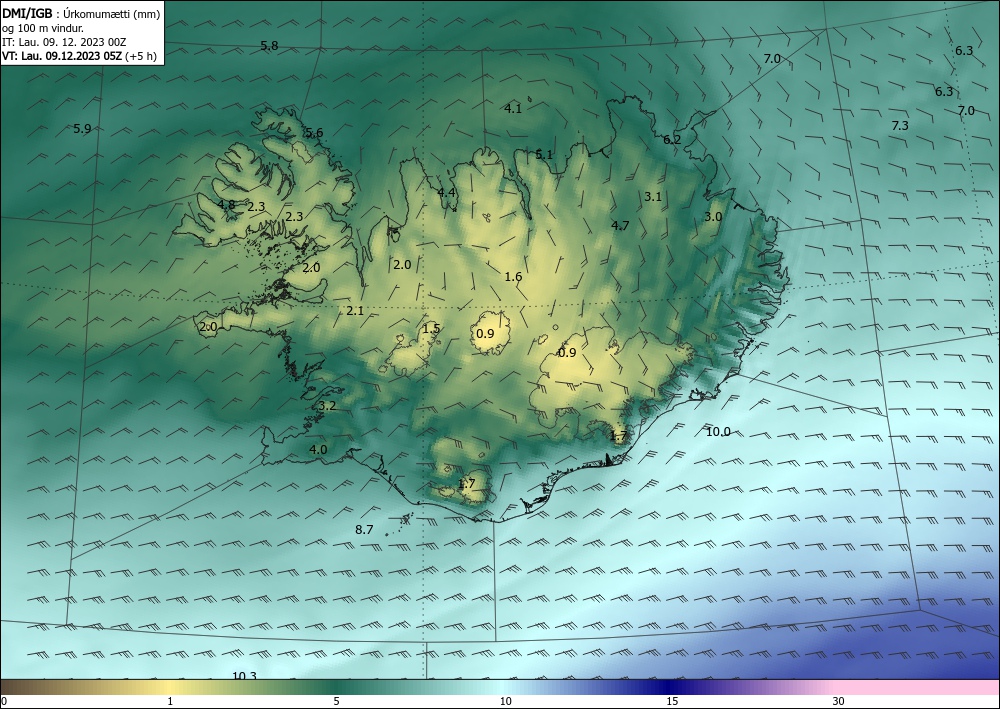Click the 5.1 value on the north coast

[x=544, y=155]
